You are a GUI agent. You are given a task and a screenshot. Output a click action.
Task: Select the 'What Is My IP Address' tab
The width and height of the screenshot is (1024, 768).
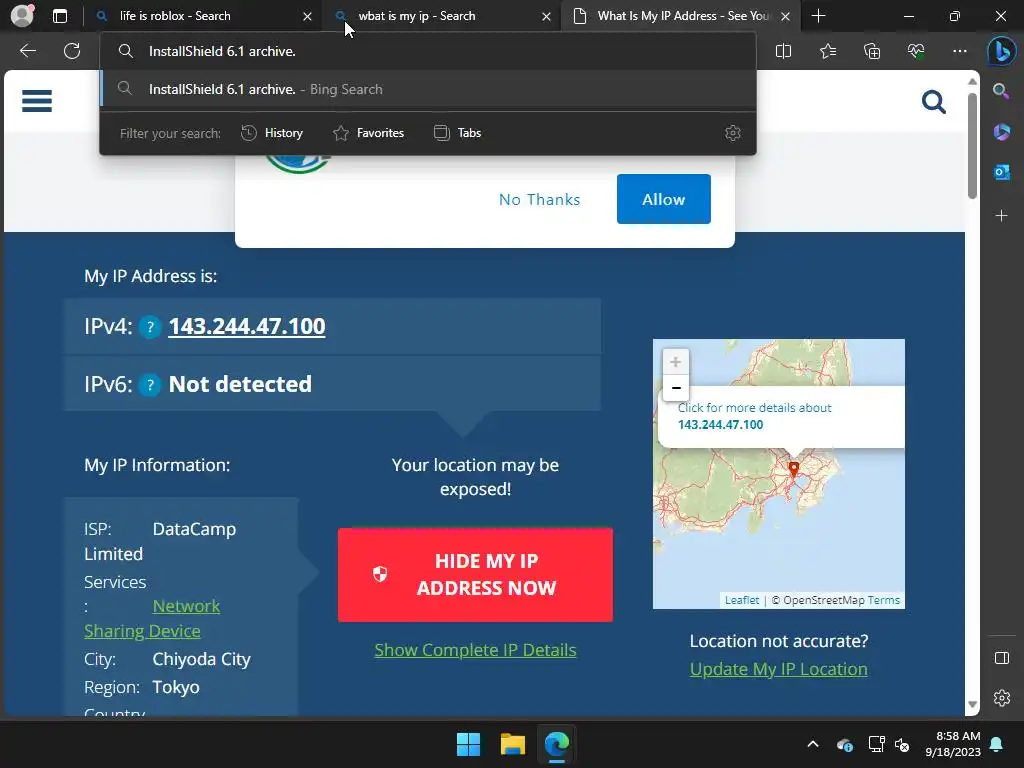tap(679, 16)
